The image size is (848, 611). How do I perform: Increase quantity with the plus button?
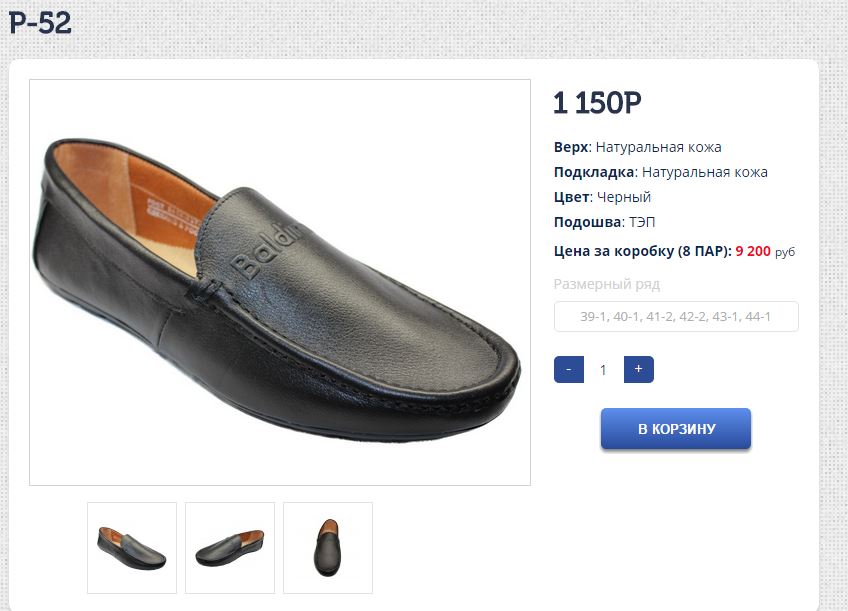click(x=638, y=369)
